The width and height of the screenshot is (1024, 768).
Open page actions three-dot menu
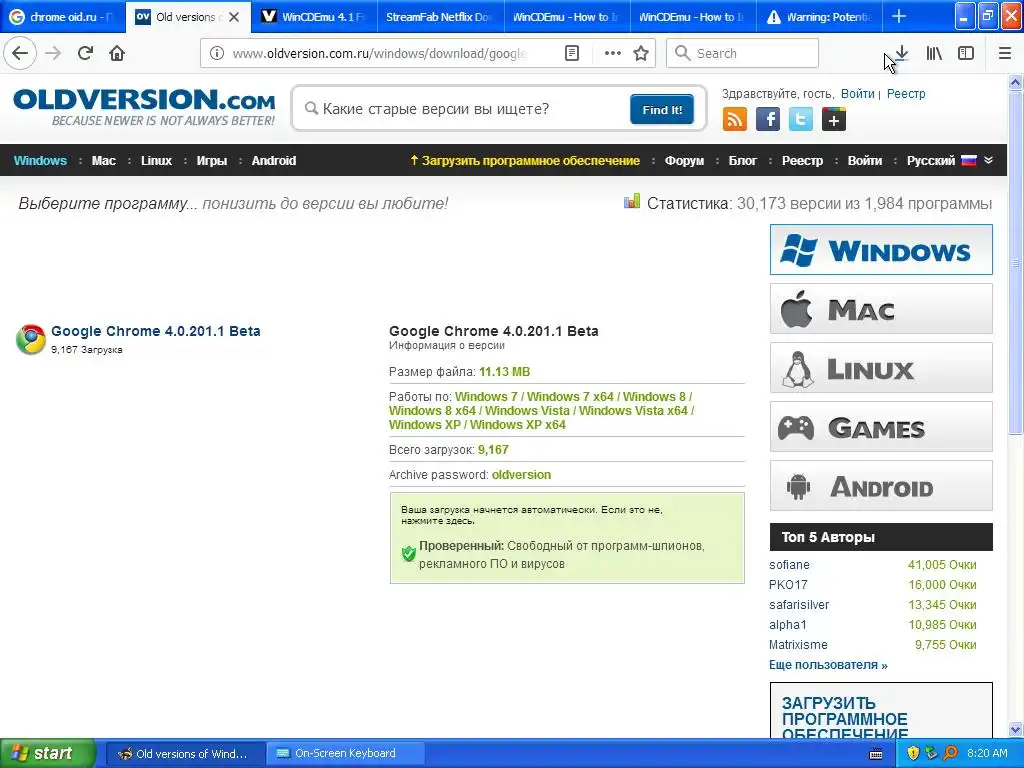[x=613, y=53]
